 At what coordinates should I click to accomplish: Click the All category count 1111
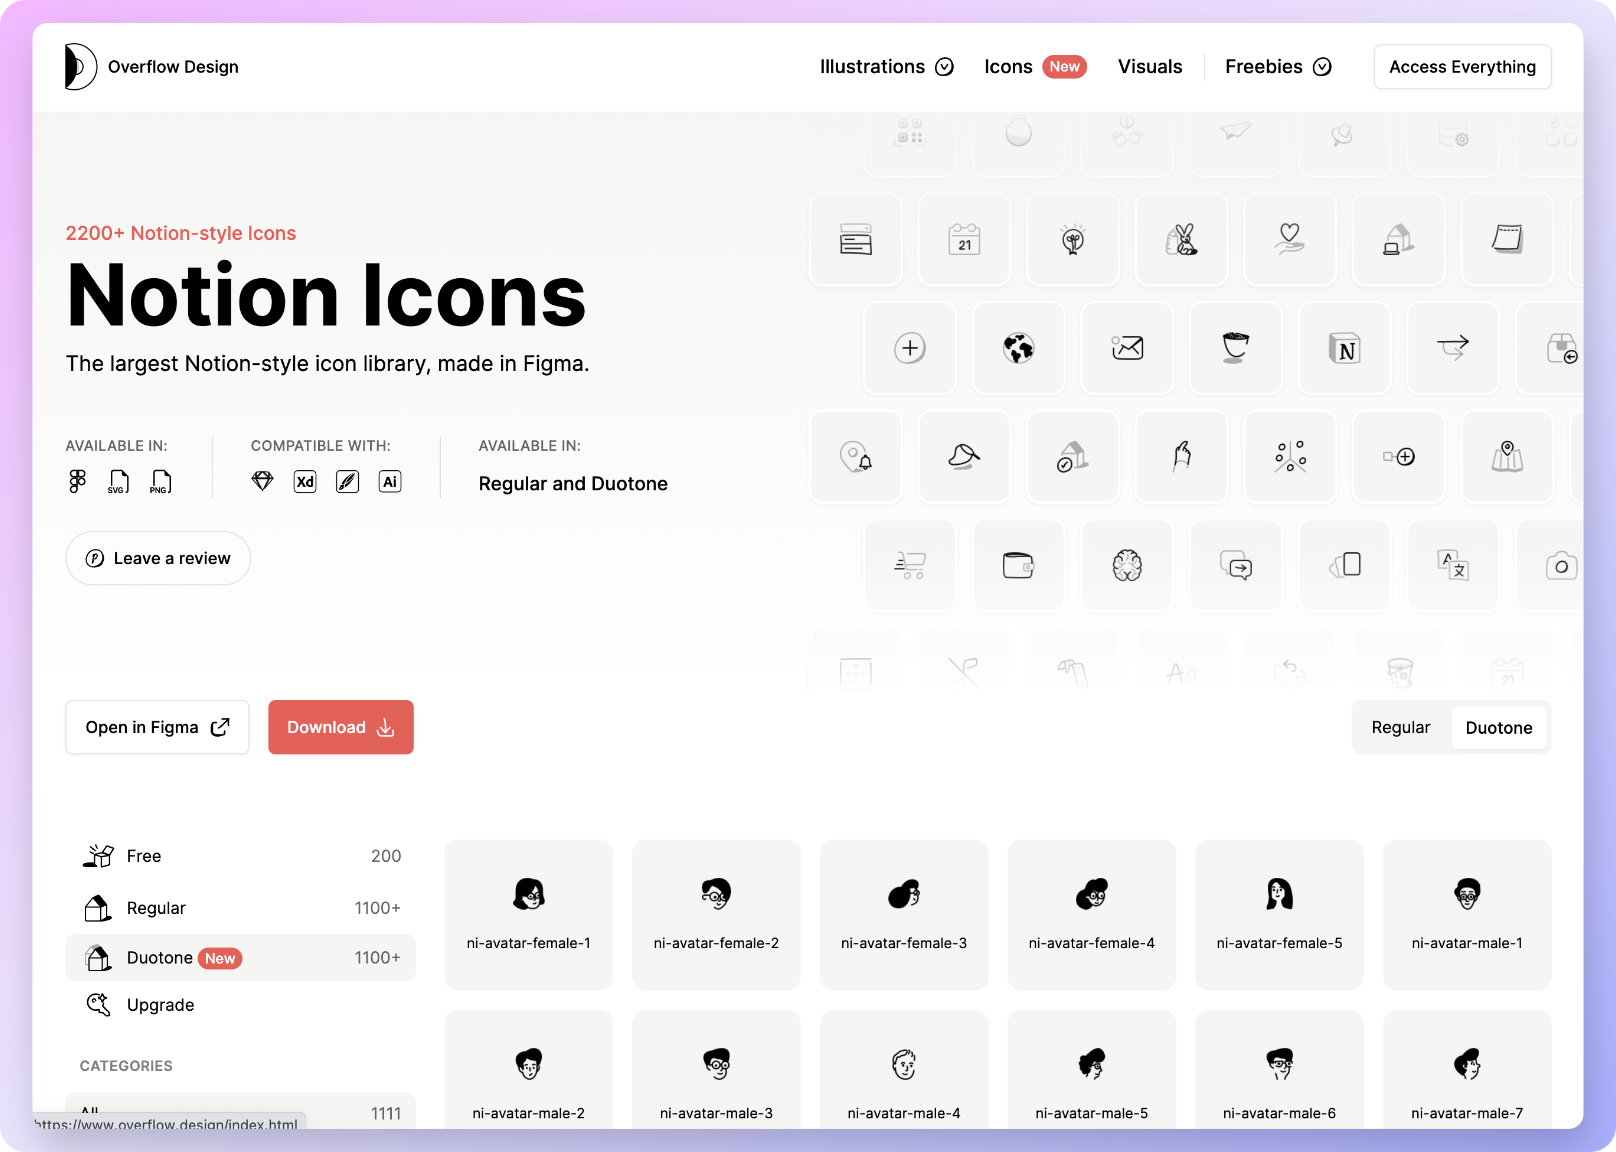point(386,1113)
